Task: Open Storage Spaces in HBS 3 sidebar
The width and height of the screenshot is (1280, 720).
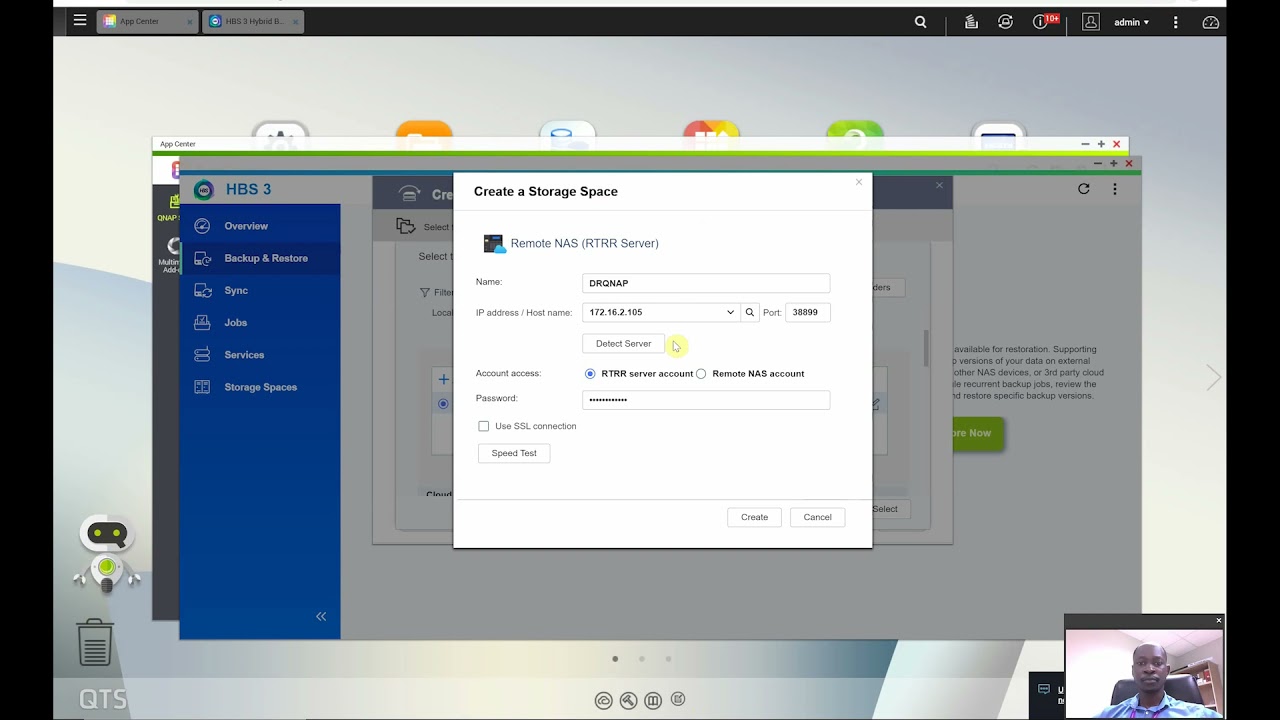Action: (260, 387)
